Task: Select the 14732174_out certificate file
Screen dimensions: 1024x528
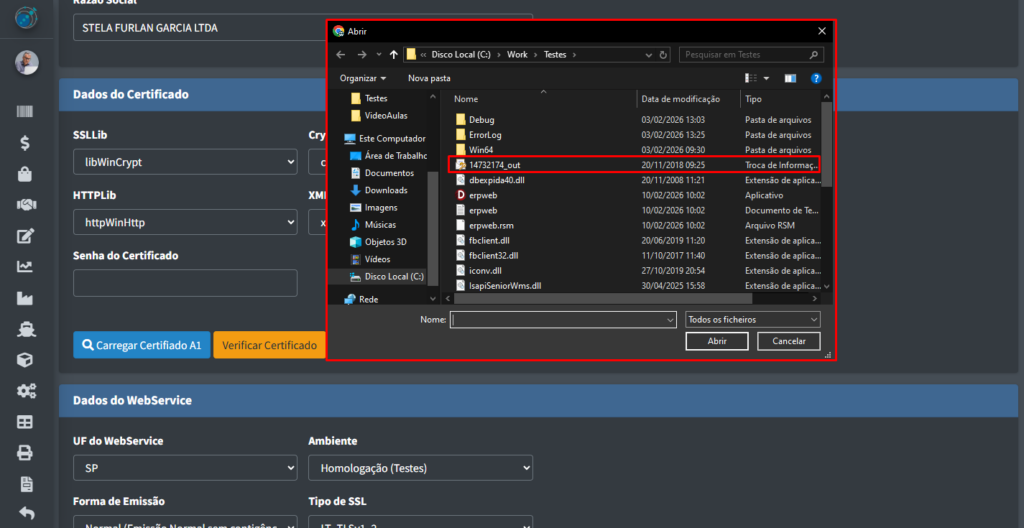Action: coord(495,164)
